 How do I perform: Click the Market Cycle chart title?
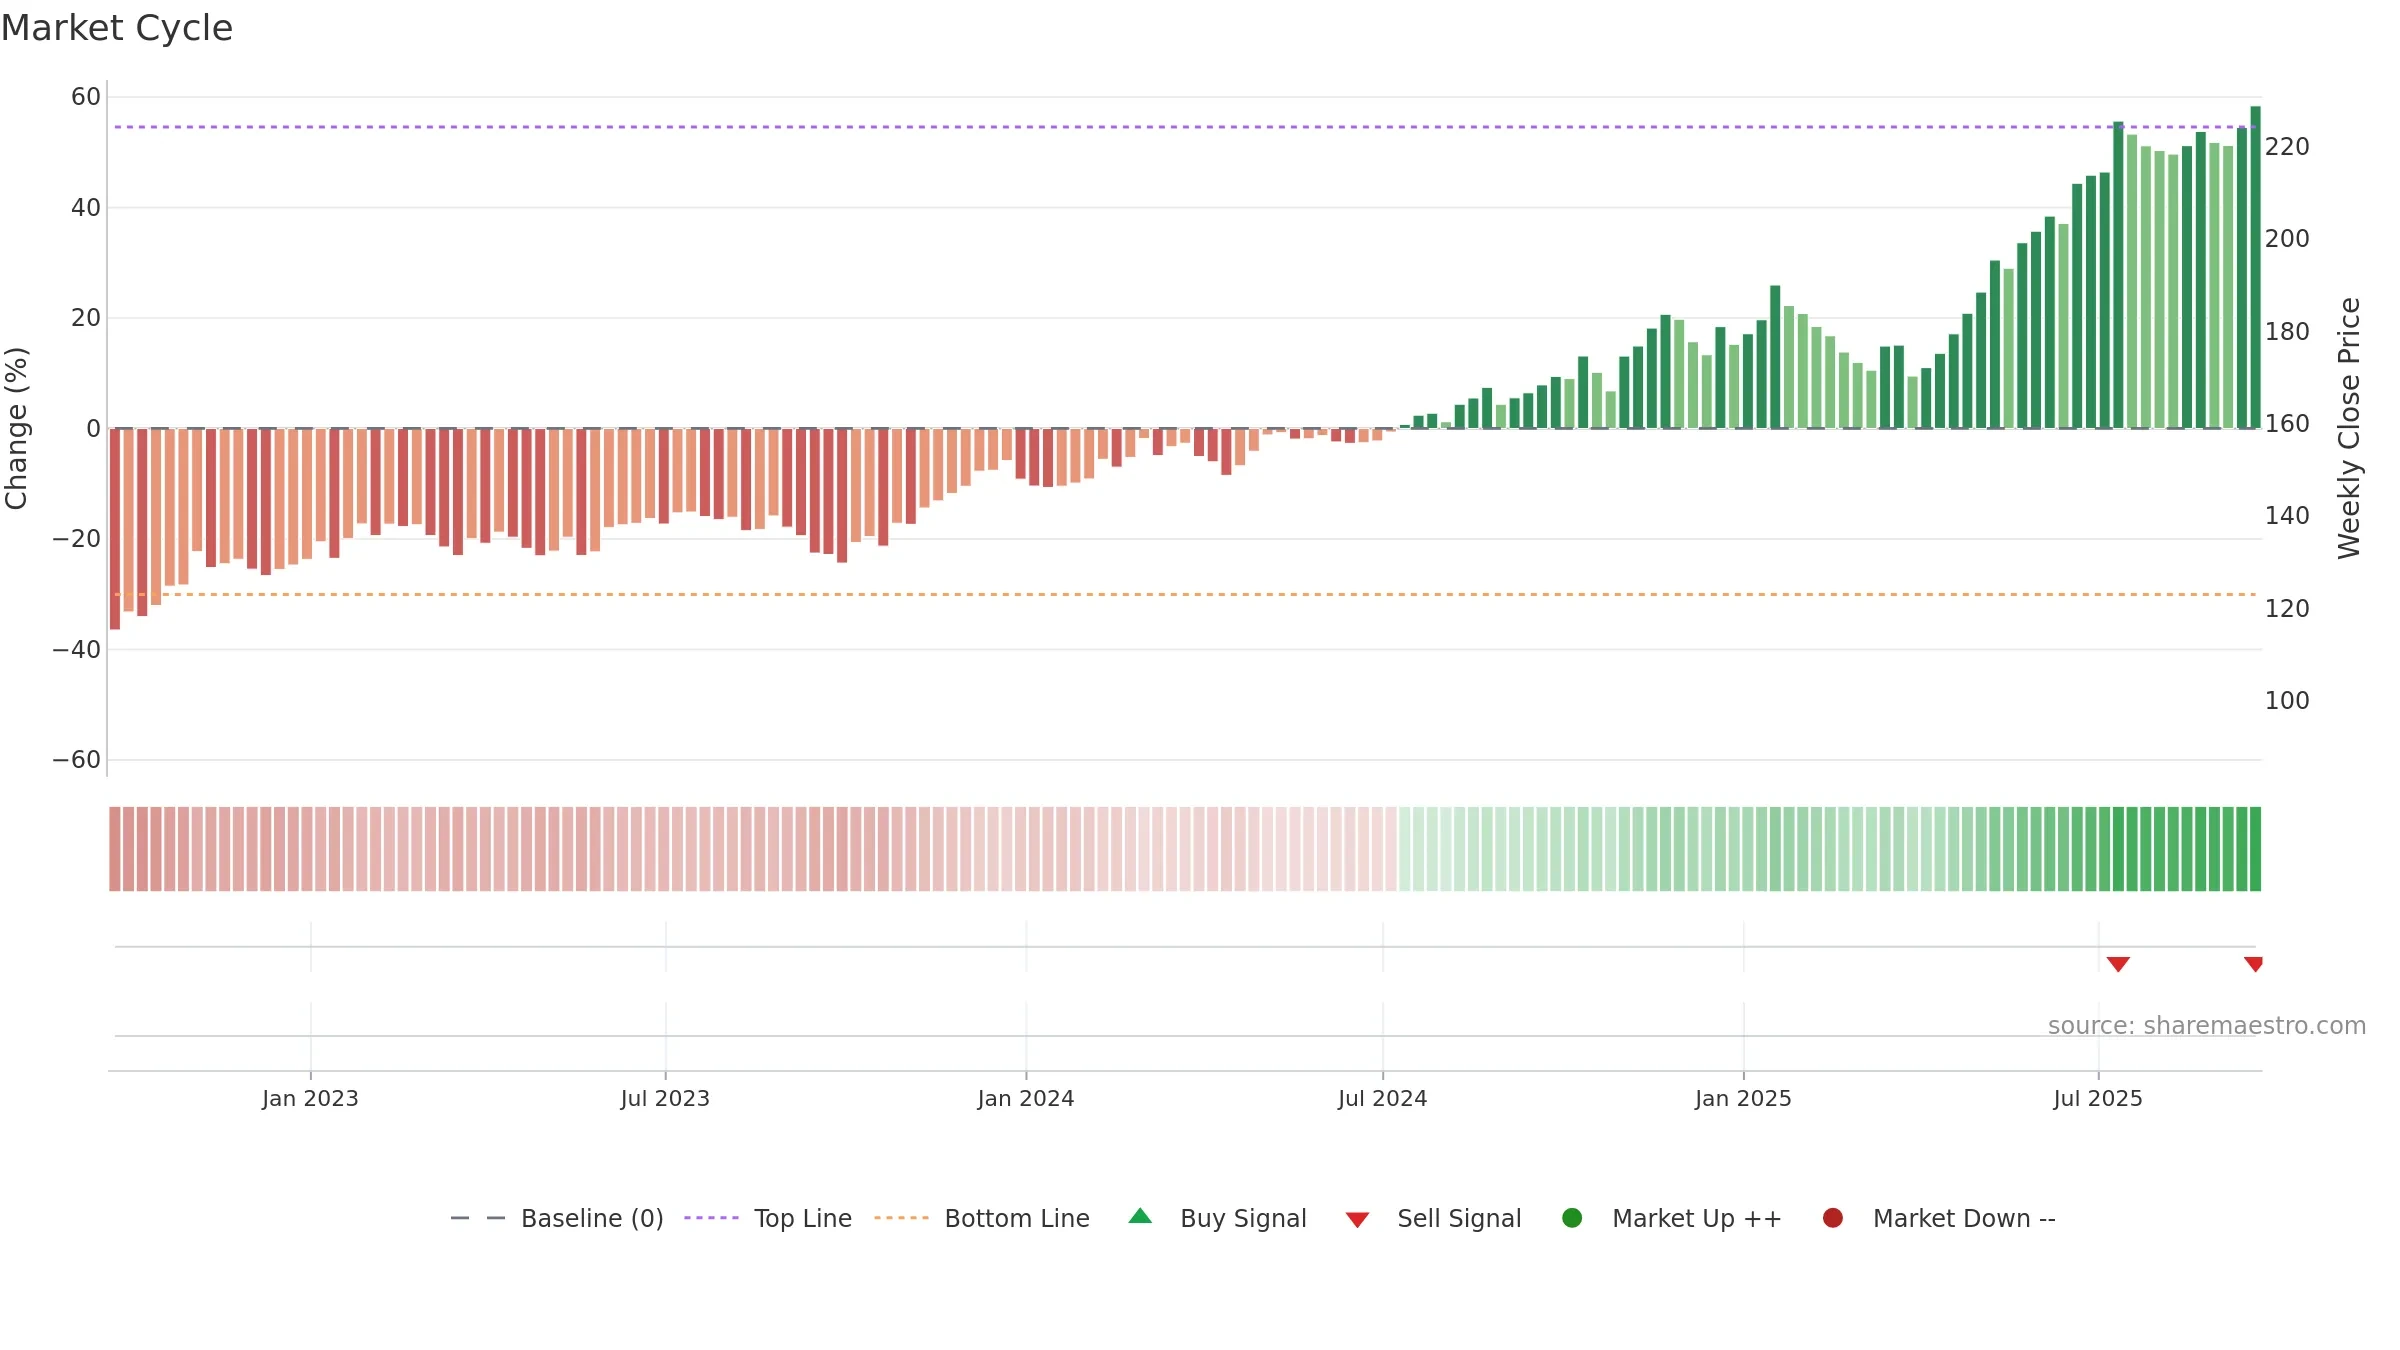pyautogui.click(x=117, y=28)
